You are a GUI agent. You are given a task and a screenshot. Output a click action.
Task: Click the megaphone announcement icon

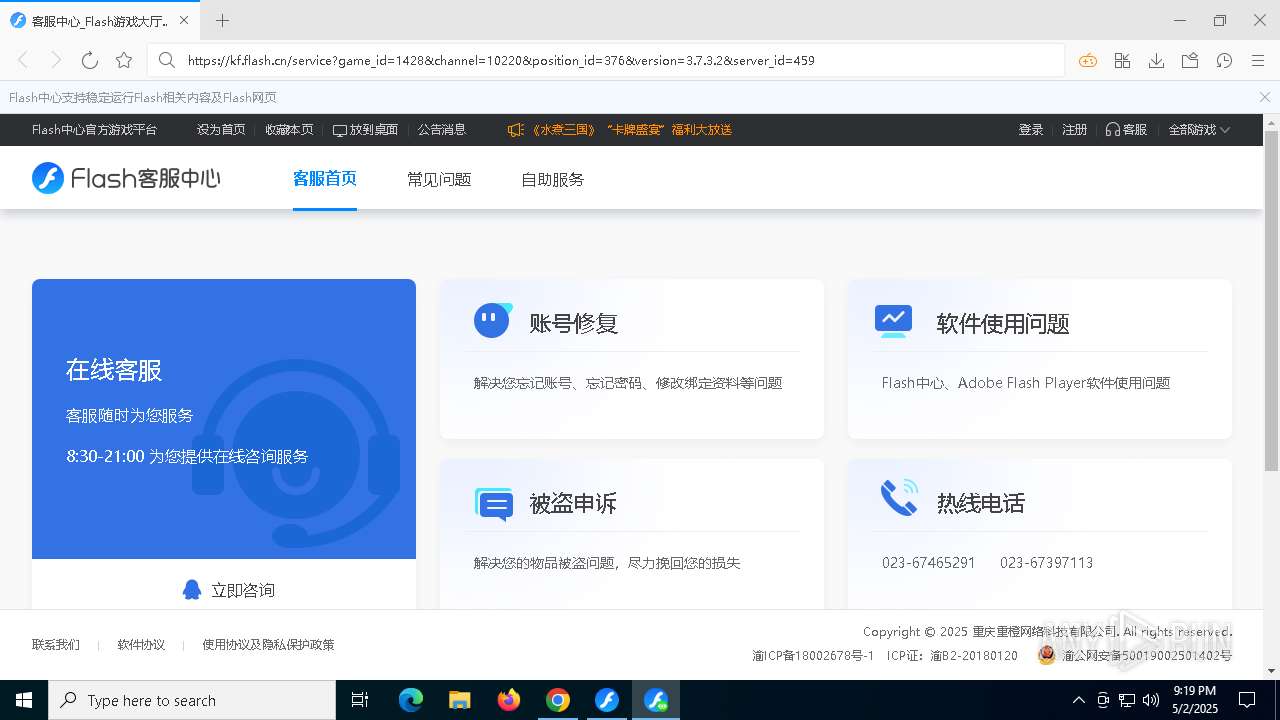[x=516, y=130]
